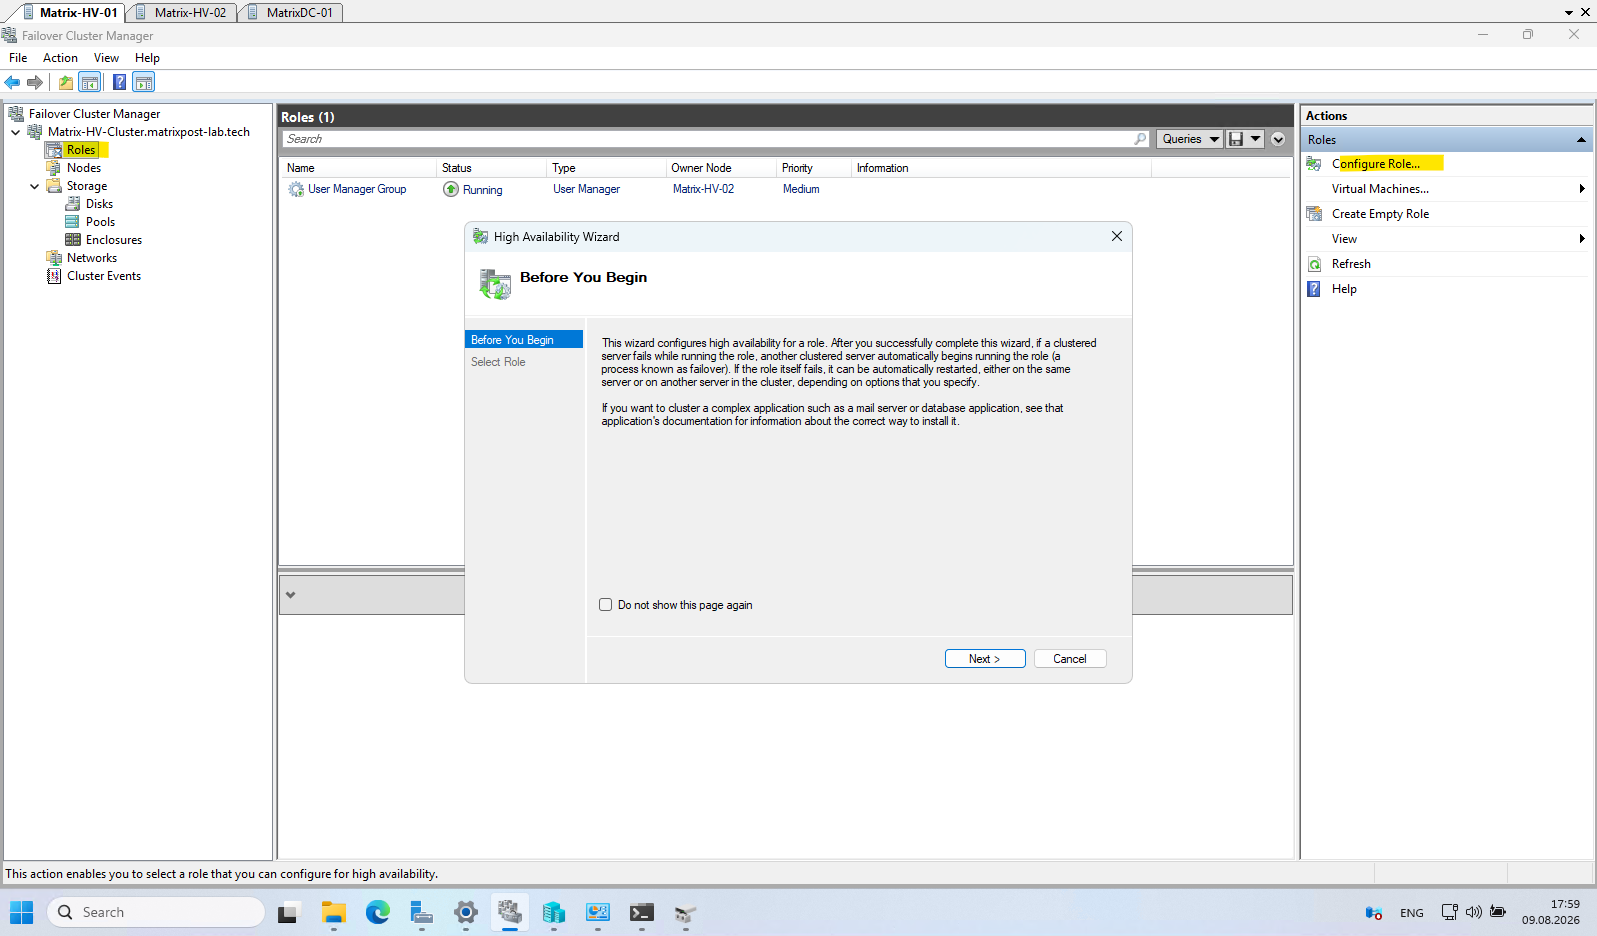Click the Forward arrow toolbar icon
The image size is (1597, 936).
[x=35, y=82]
